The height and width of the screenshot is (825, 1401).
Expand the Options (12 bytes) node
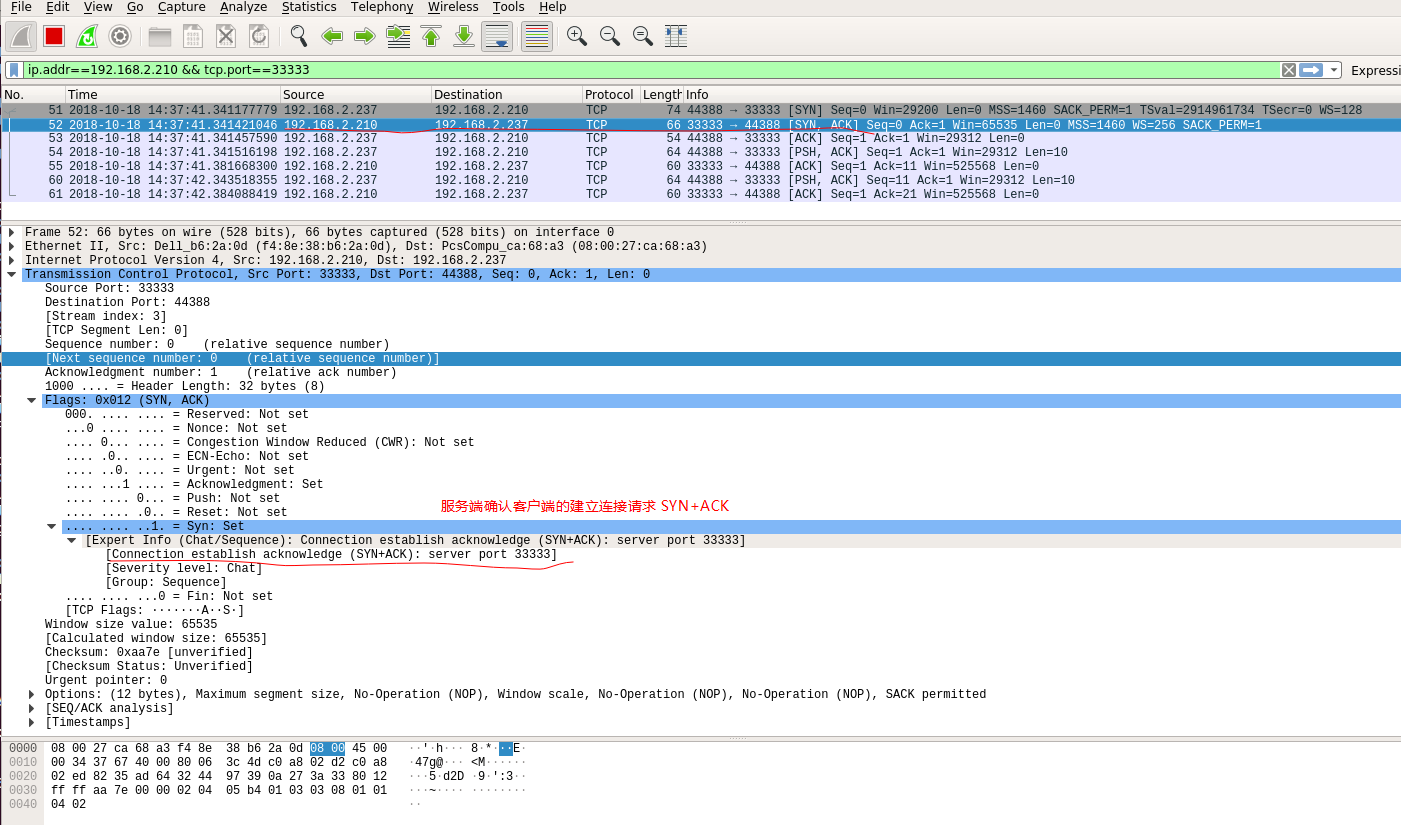pyautogui.click(x=31, y=694)
